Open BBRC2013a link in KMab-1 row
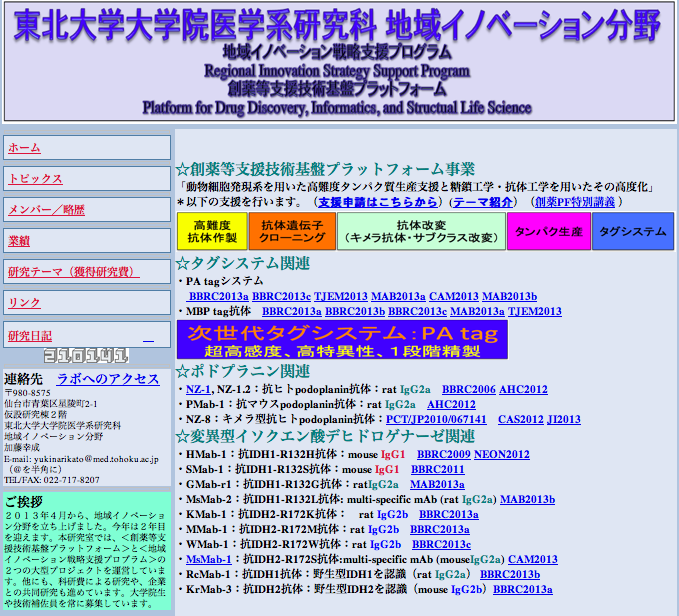 click(x=449, y=515)
